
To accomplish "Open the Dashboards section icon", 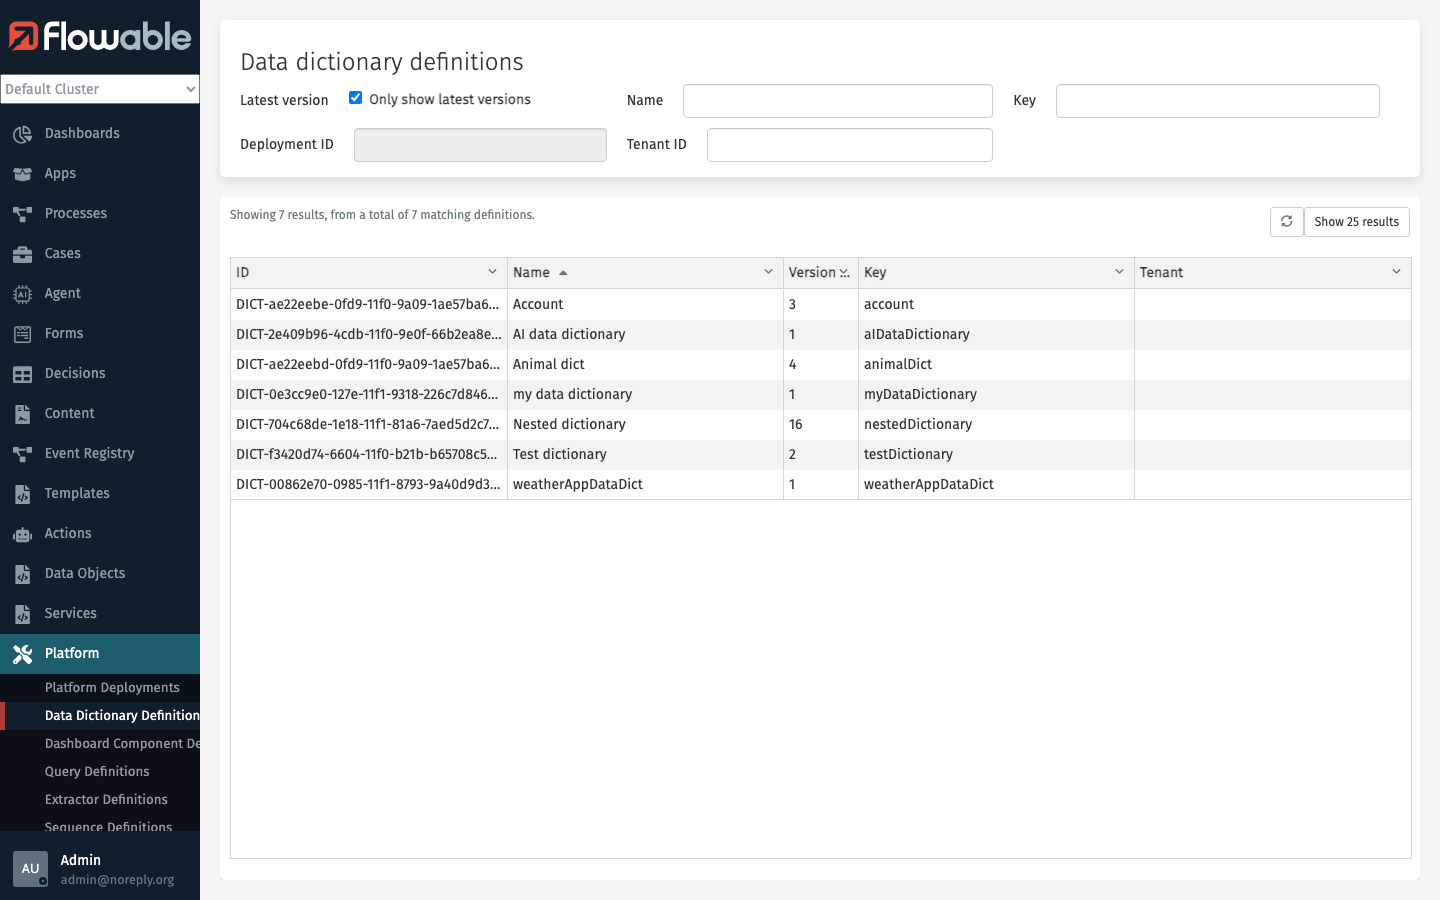I will [x=22, y=133].
